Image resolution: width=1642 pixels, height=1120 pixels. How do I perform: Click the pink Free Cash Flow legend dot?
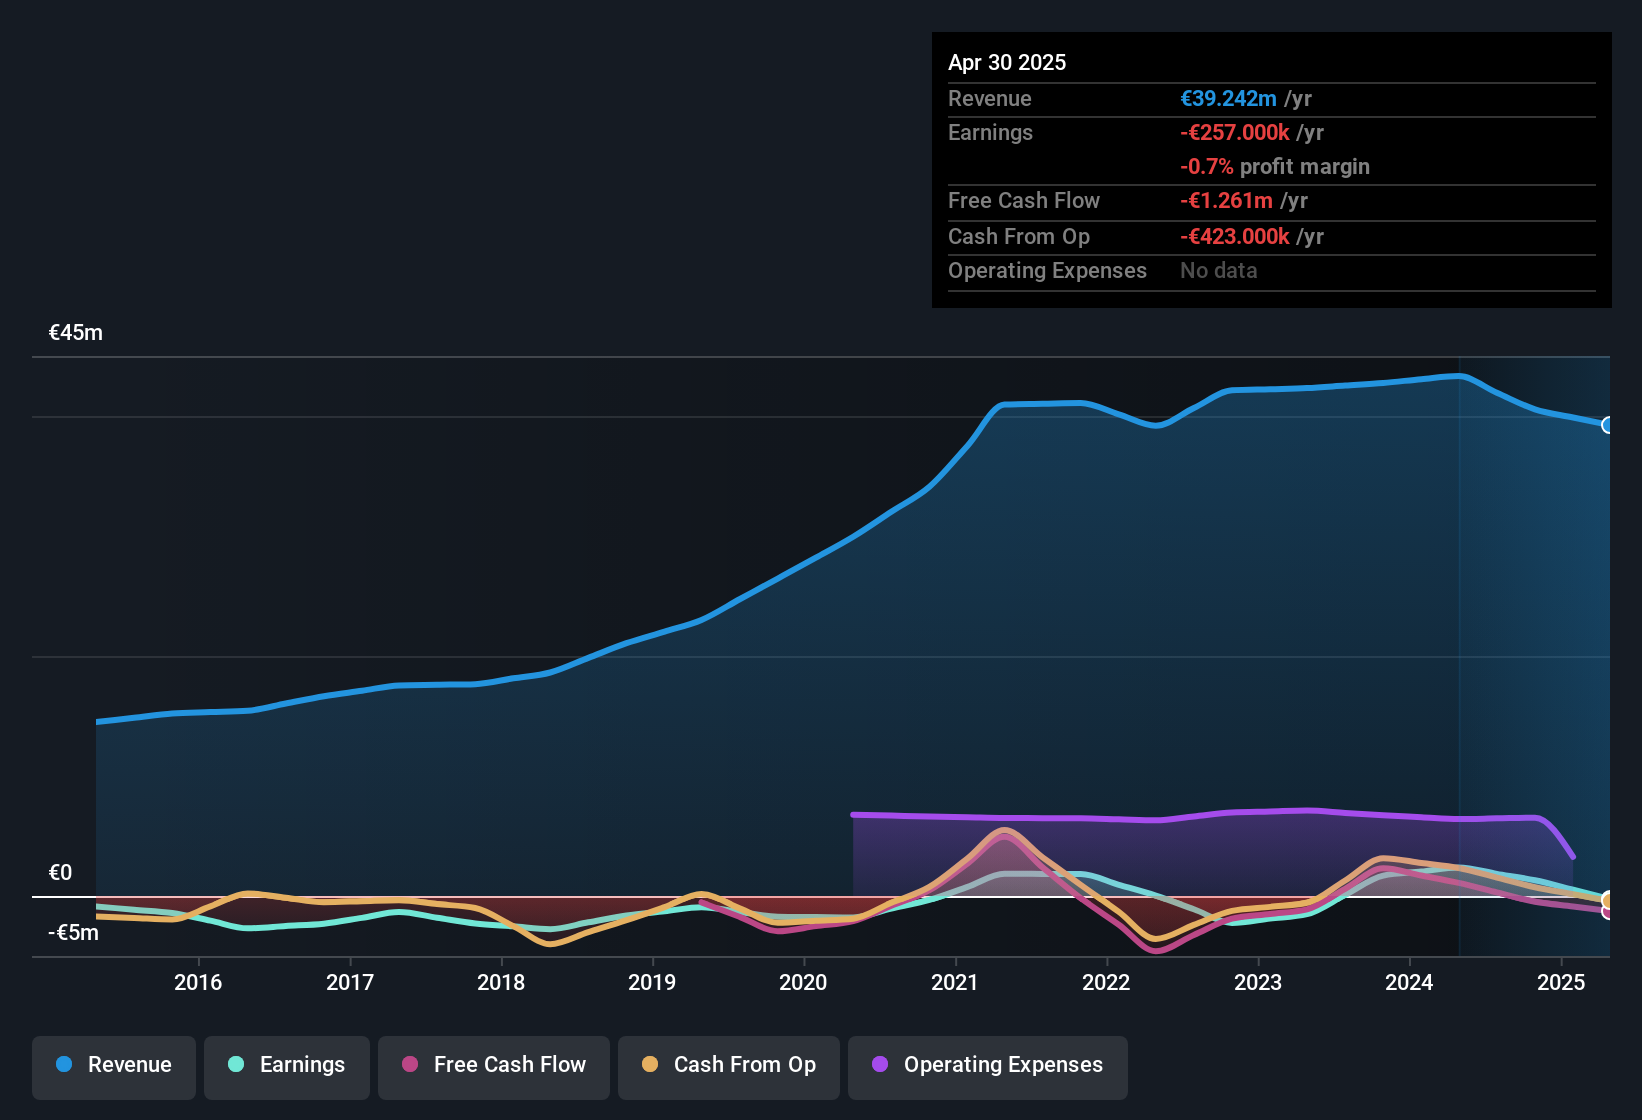click(x=409, y=1065)
